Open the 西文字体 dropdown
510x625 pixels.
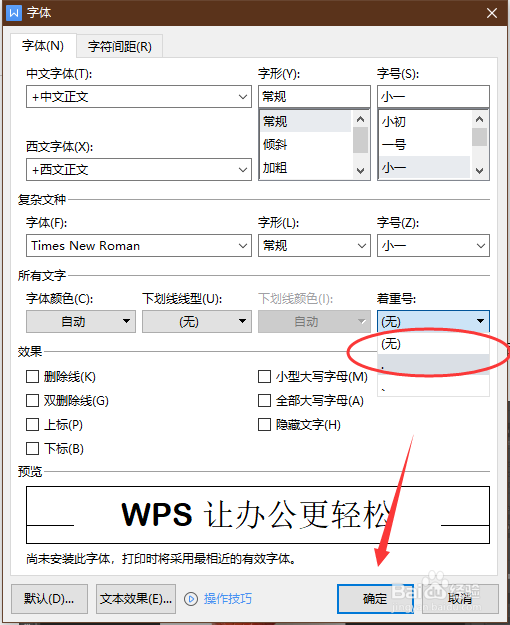pos(139,170)
